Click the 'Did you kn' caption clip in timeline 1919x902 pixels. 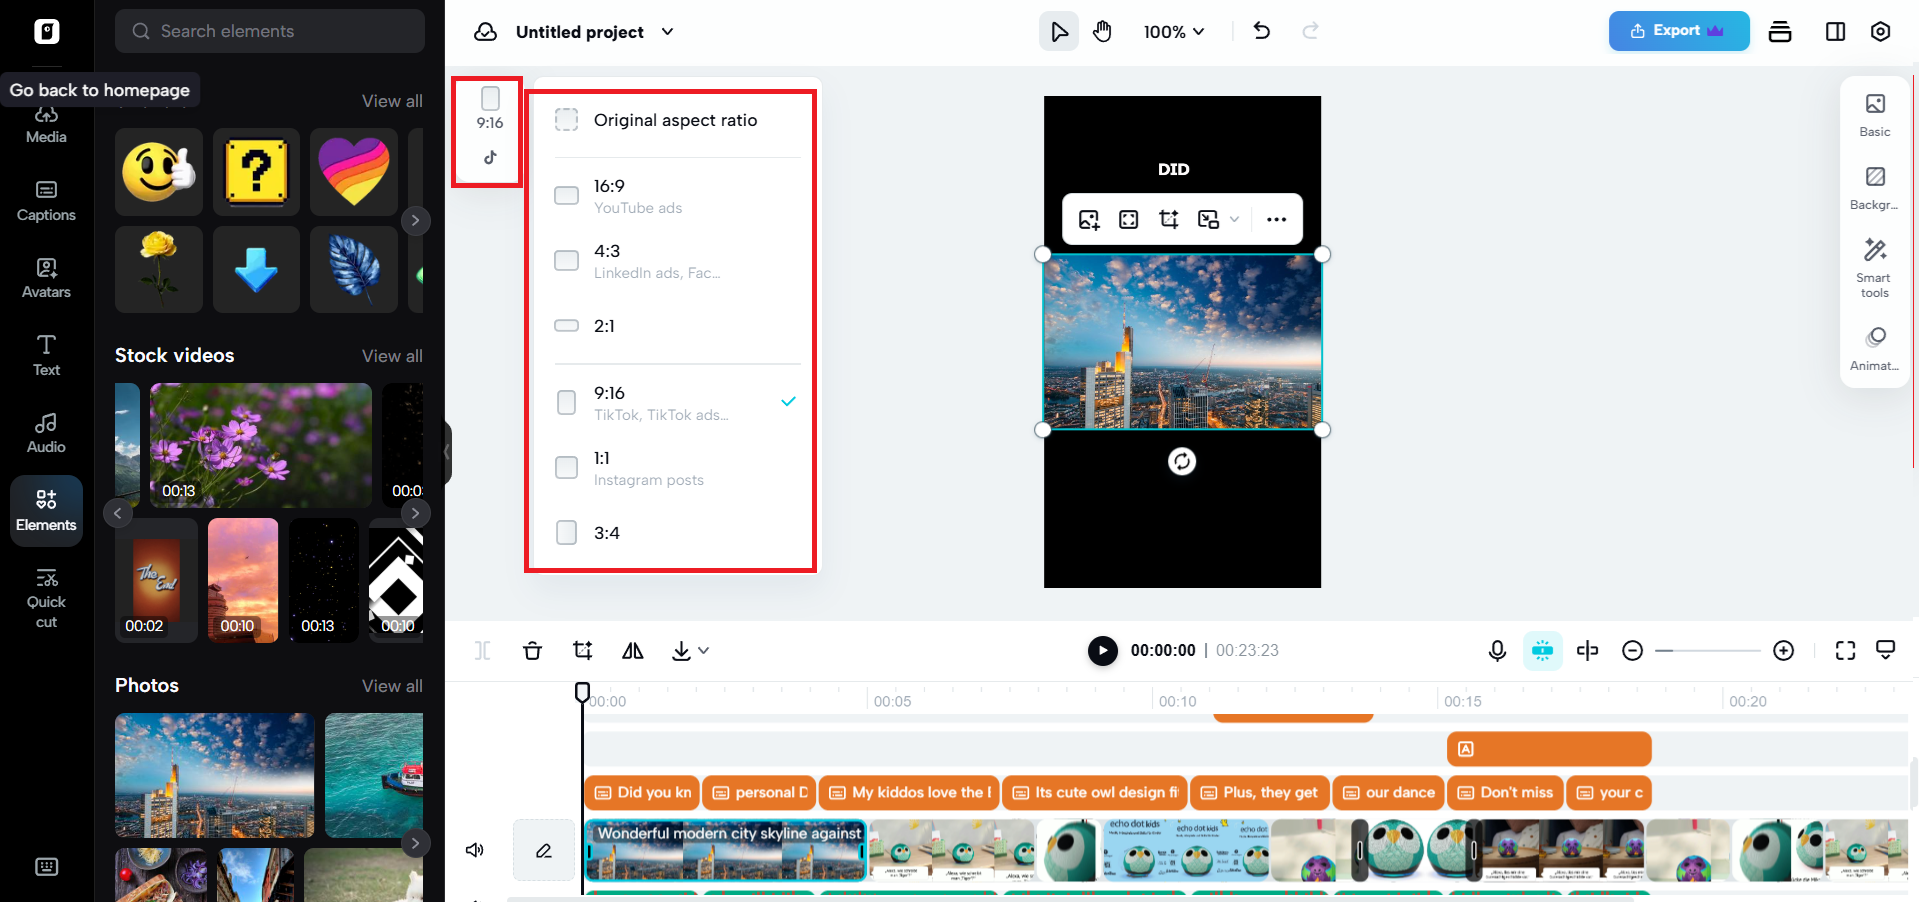[643, 793]
